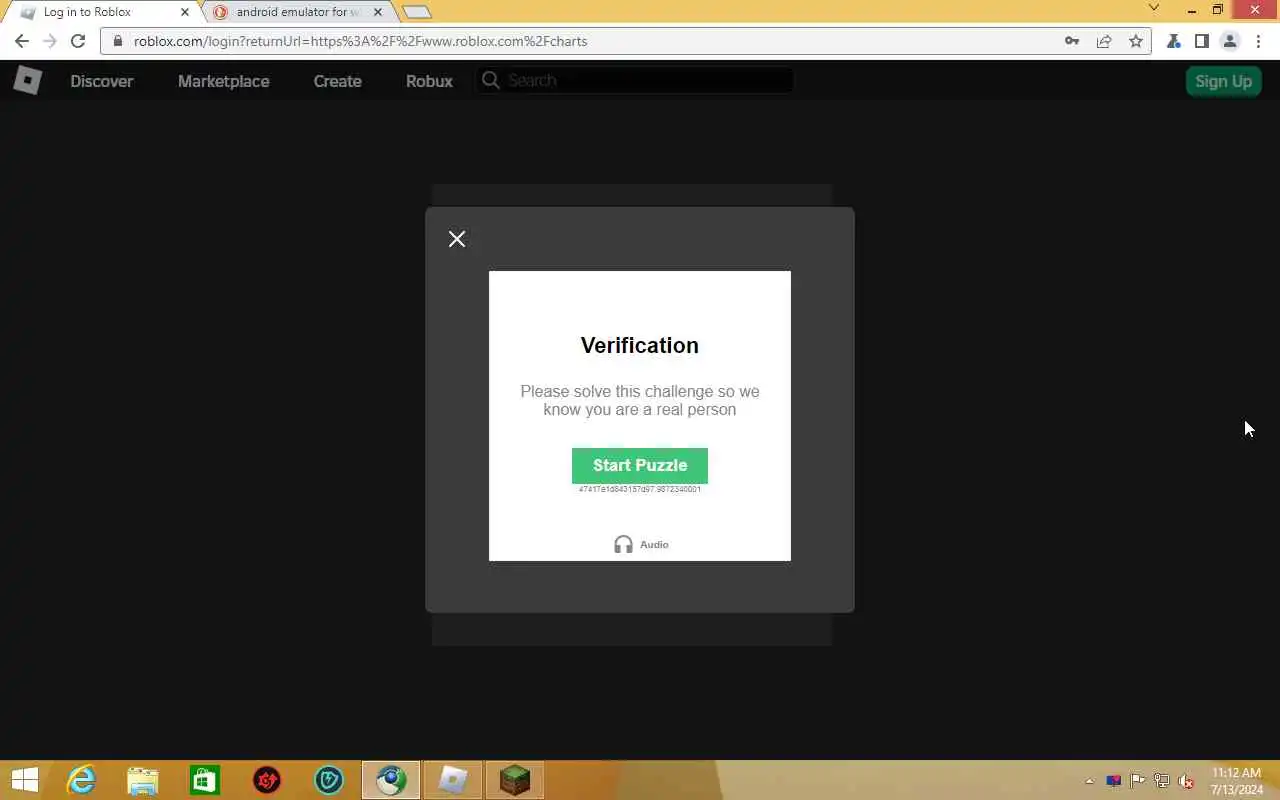1280x800 pixels.
Task: Open saved passwords key icon
Action: coord(1072,41)
